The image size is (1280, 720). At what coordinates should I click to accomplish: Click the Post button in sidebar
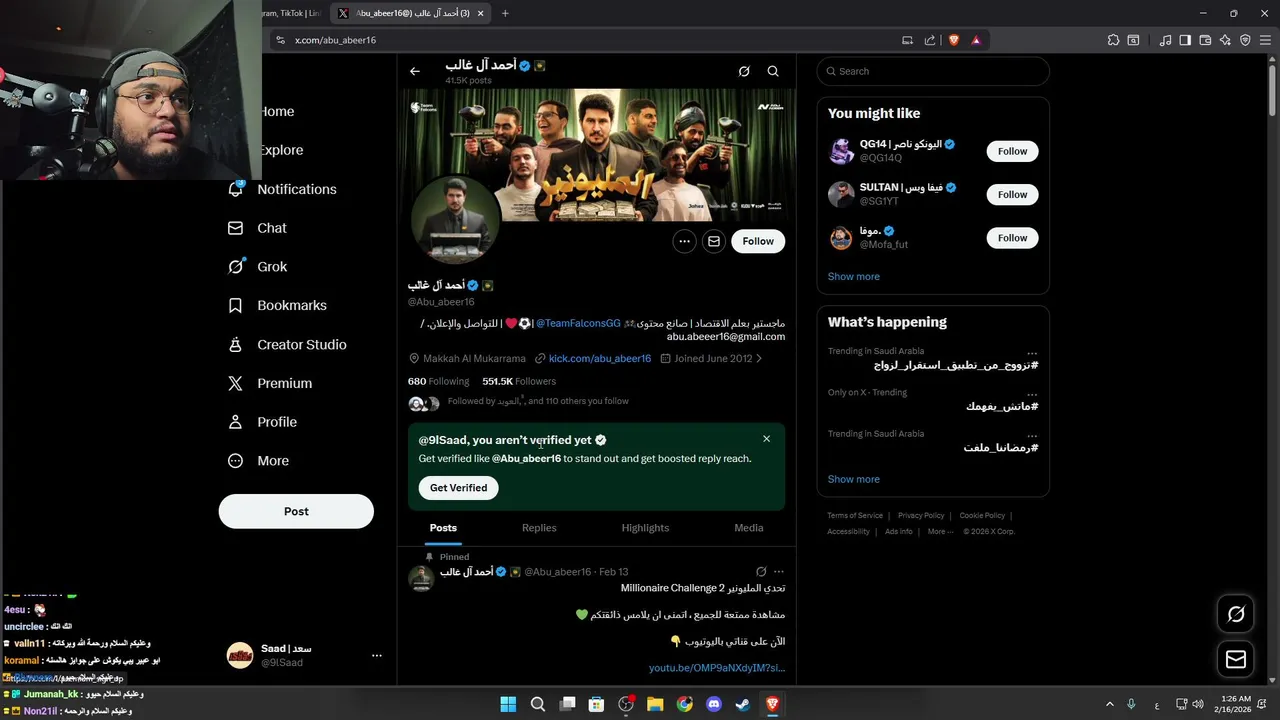tap(296, 511)
